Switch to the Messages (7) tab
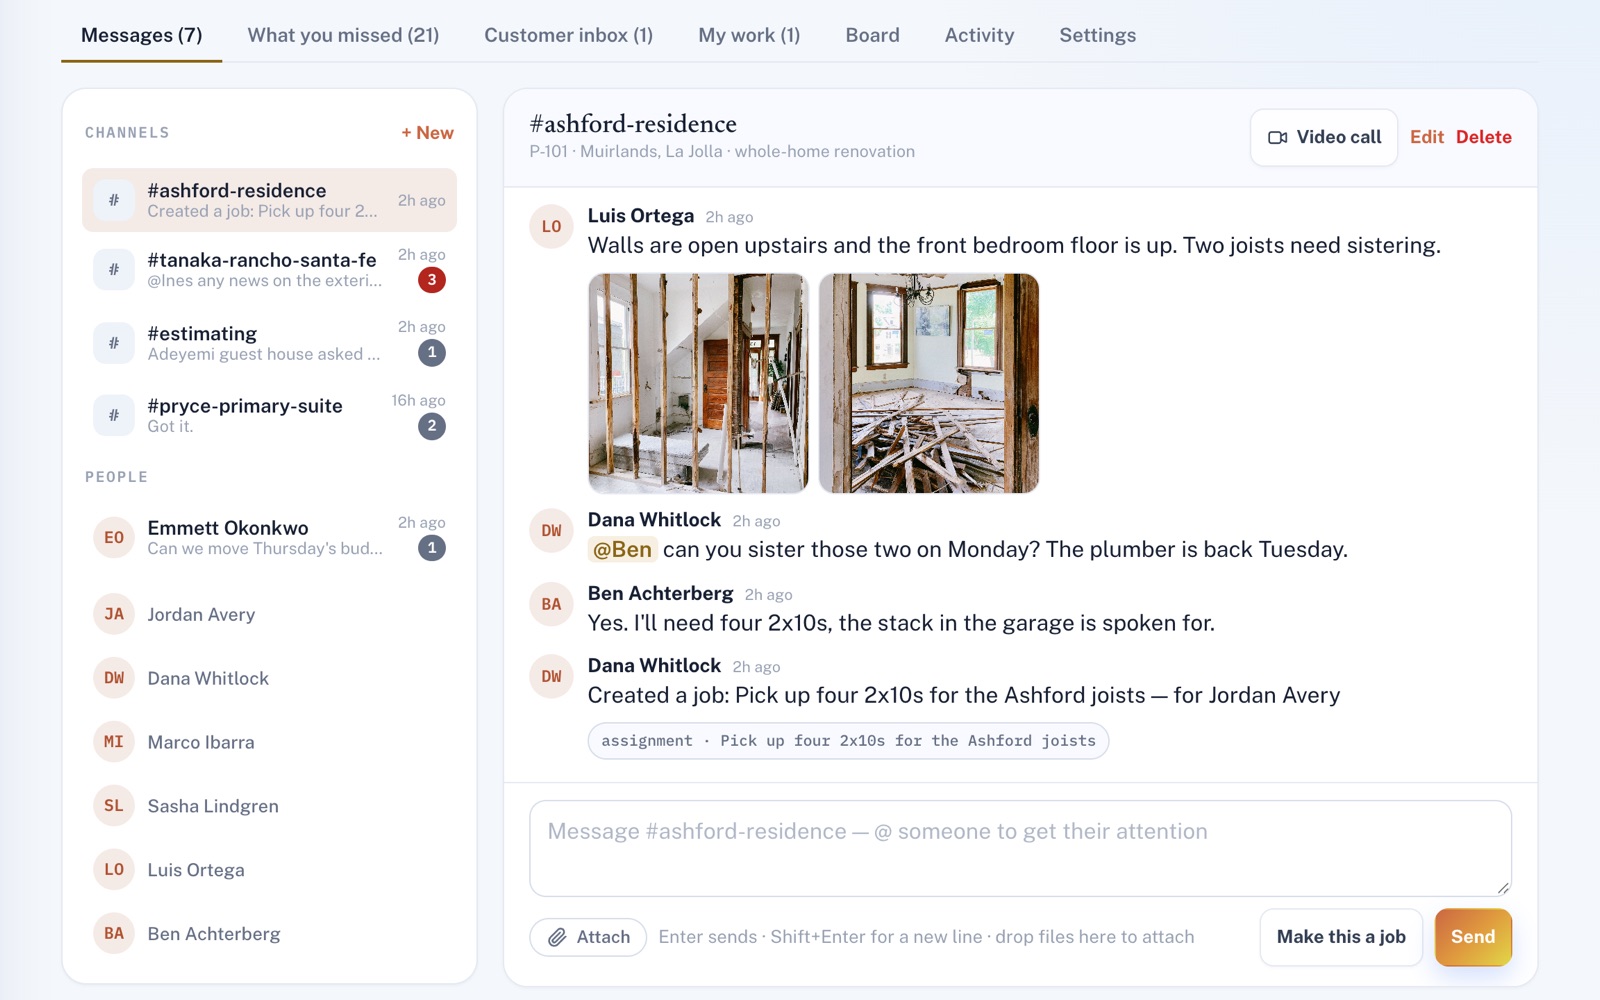 pyautogui.click(x=142, y=35)
